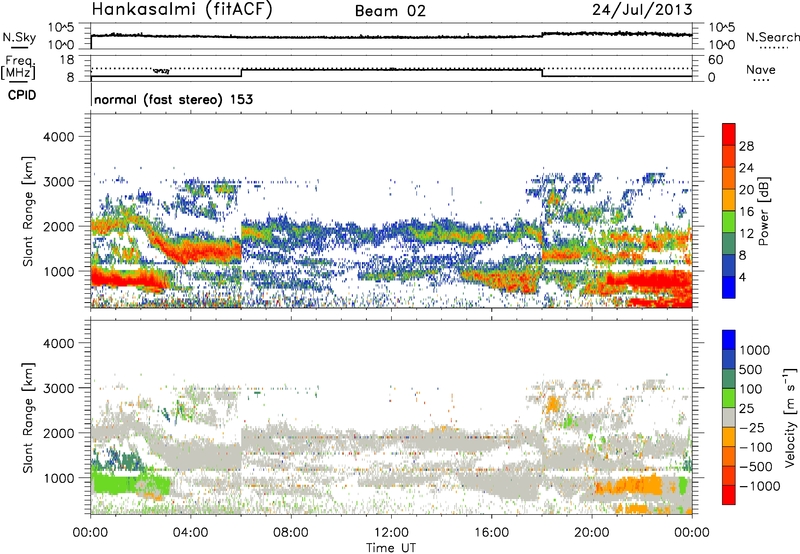Click the 'Time UT' axis label
The width and height of the screenshot is (800, 554).
pos(391,548)
